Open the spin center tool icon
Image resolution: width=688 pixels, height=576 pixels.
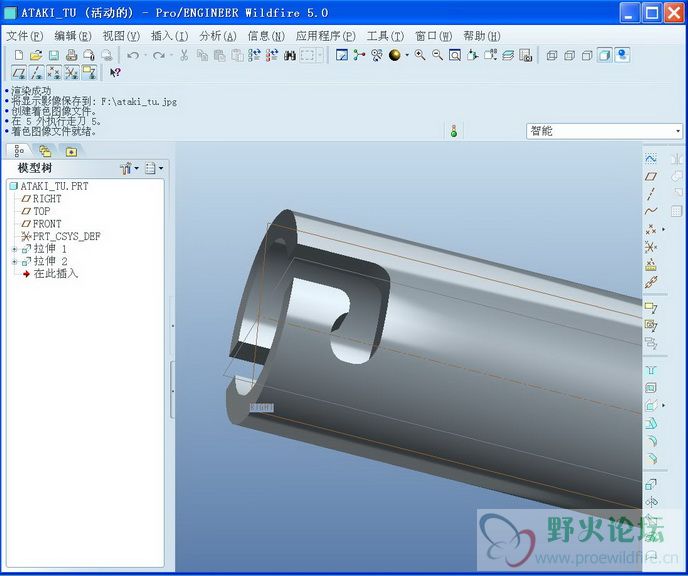359,55
